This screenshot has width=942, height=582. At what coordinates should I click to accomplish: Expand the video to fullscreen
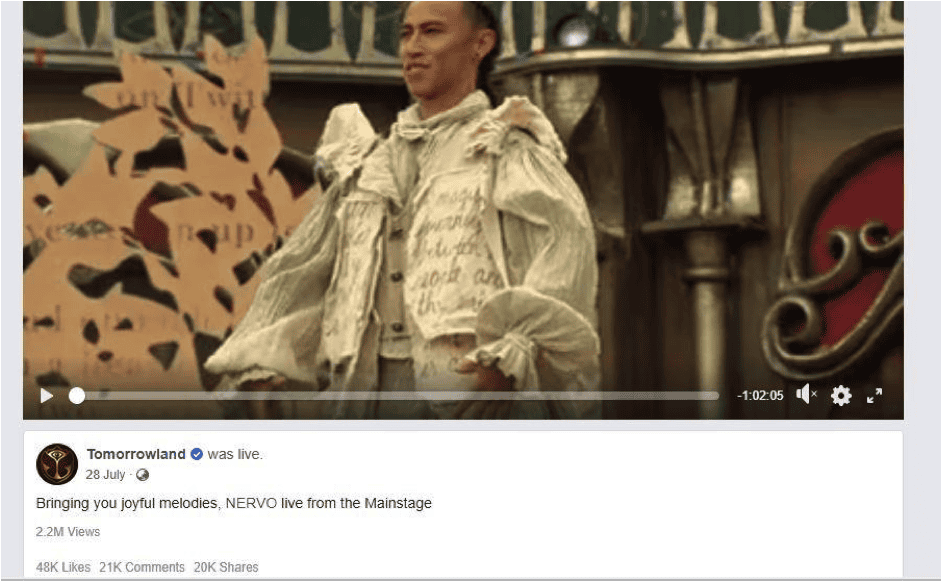[874, 395]
